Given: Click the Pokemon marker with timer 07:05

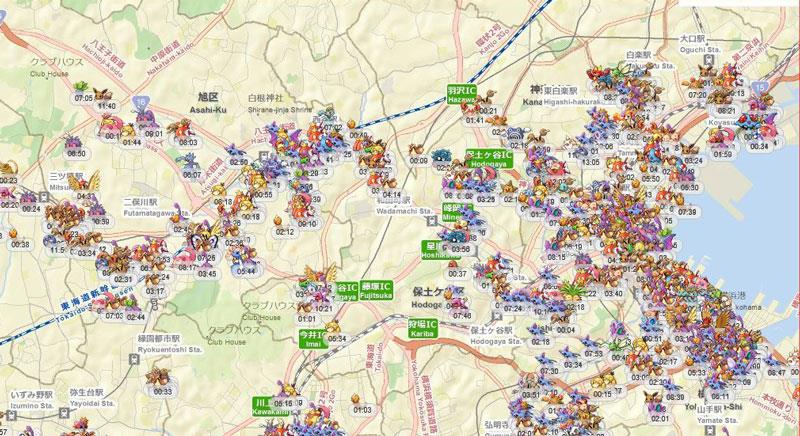Looking at the screenshot, I should pyautogui.click(x=83, y=93).
